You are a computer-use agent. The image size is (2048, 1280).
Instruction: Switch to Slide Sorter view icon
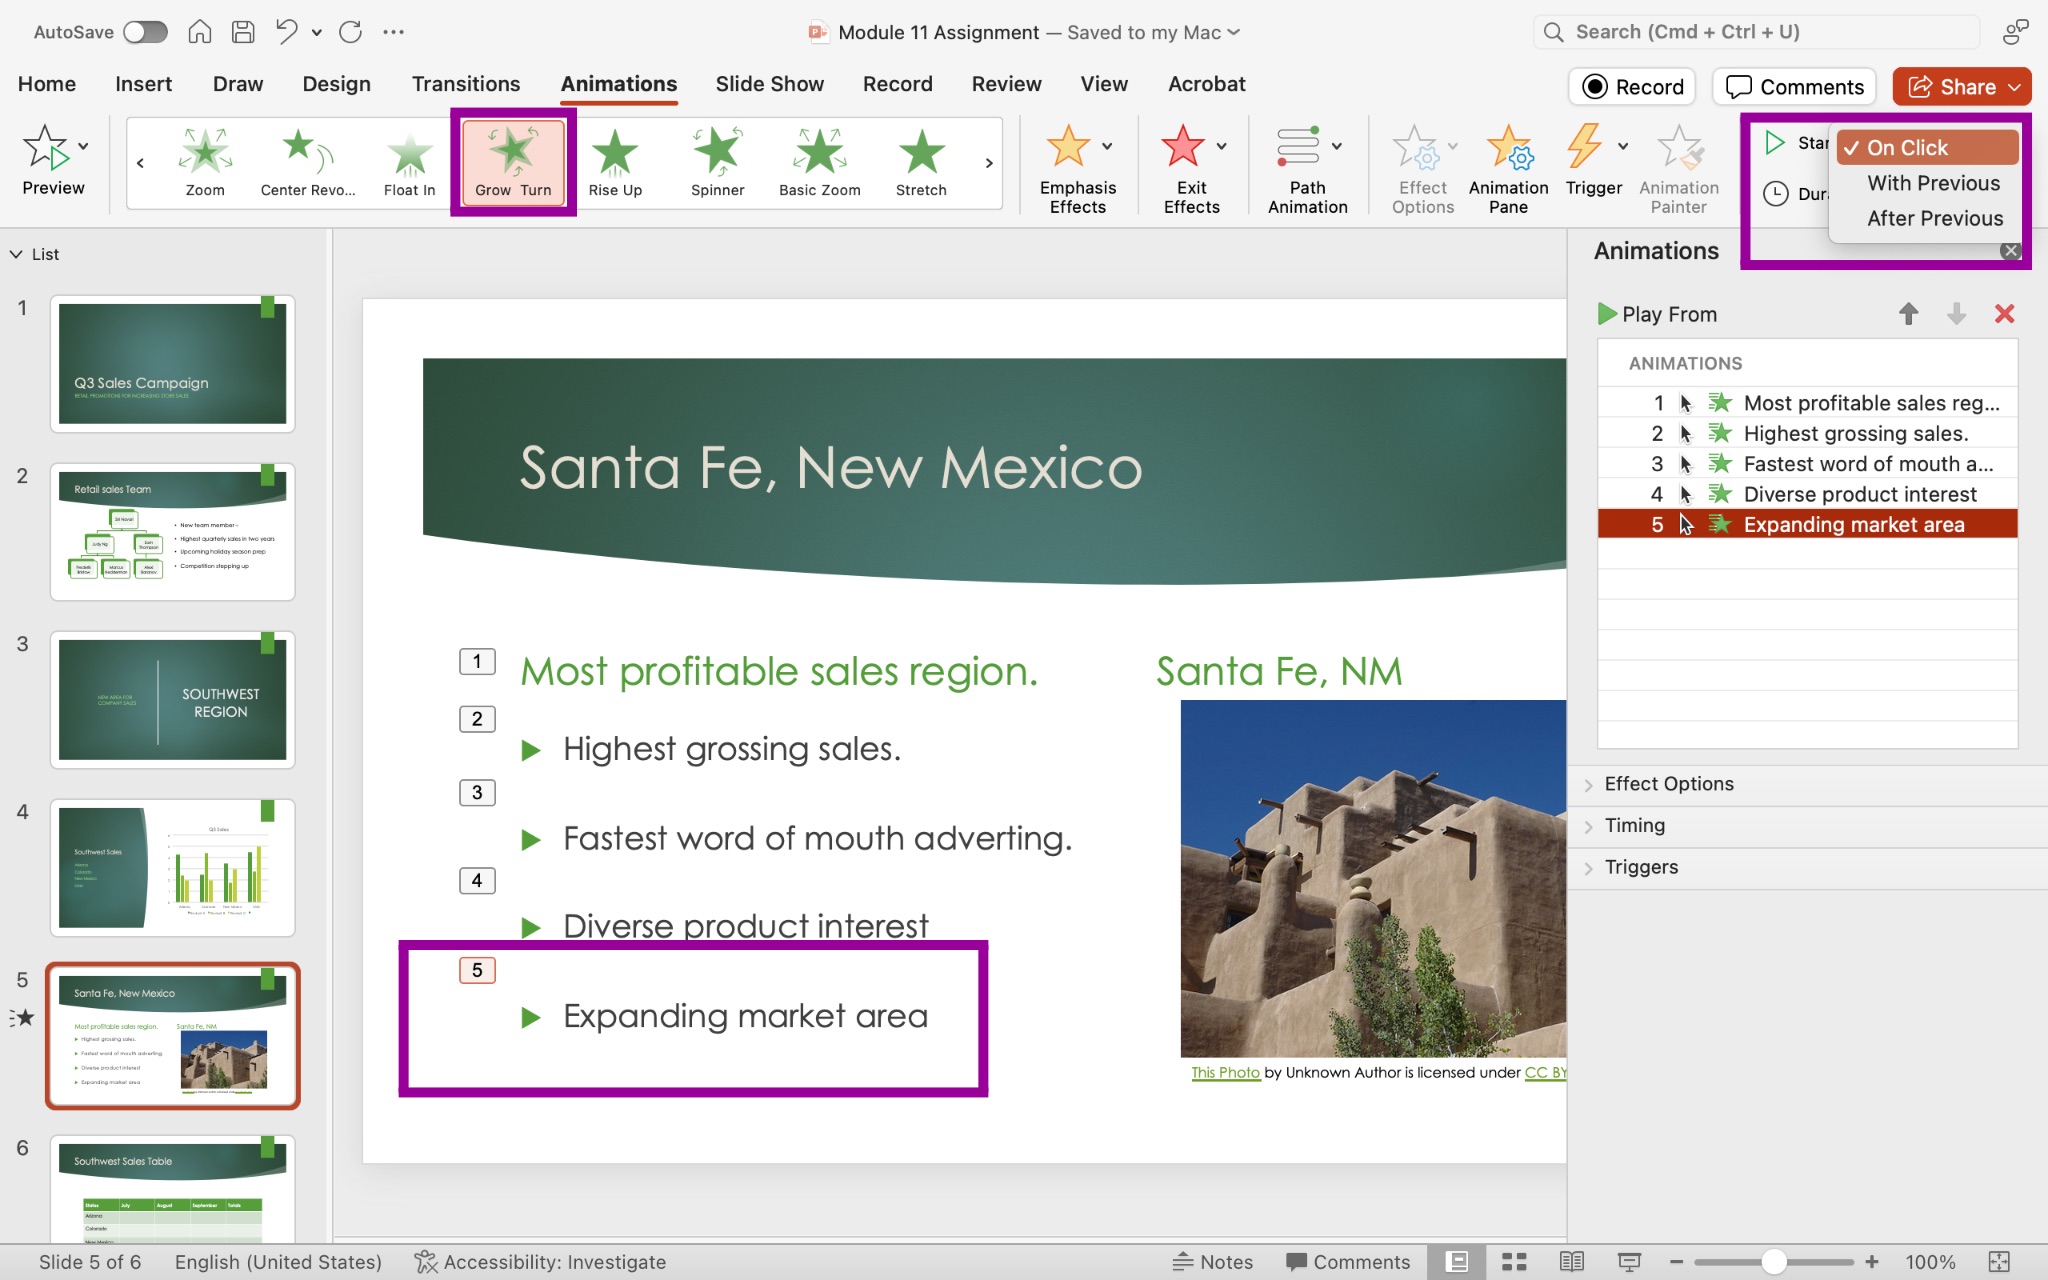pyautogui.click(x=1514, y=1262)
